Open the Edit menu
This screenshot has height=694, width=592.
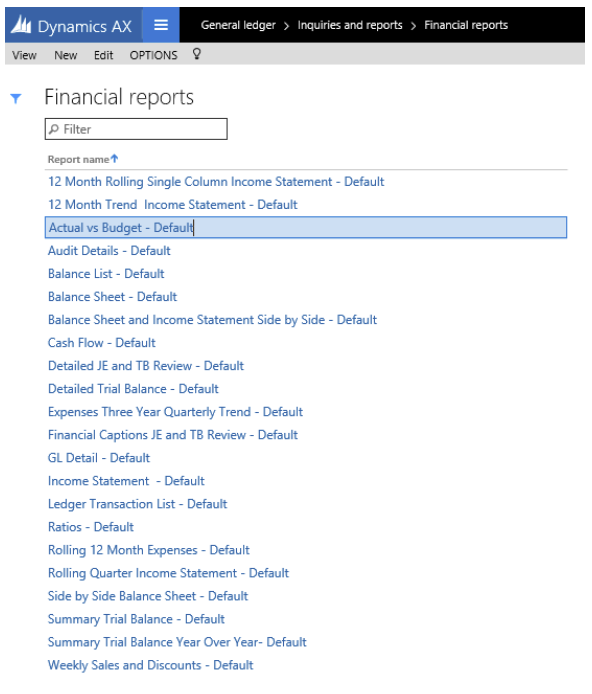click(x=104, y=55)
